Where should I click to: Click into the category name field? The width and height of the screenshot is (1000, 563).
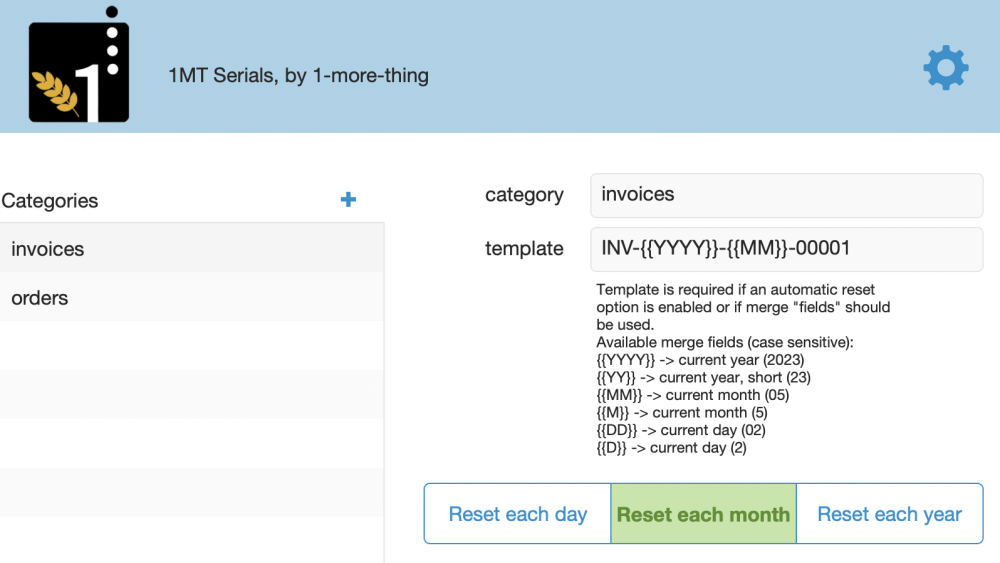(786, 195)
